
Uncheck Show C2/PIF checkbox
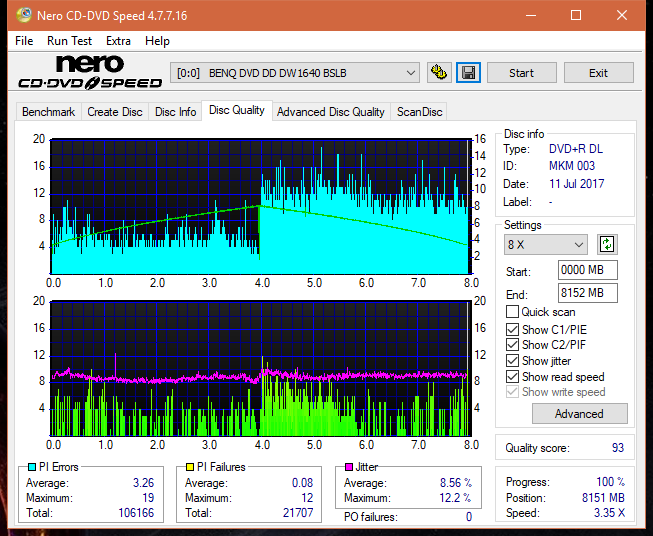(512, 345)
